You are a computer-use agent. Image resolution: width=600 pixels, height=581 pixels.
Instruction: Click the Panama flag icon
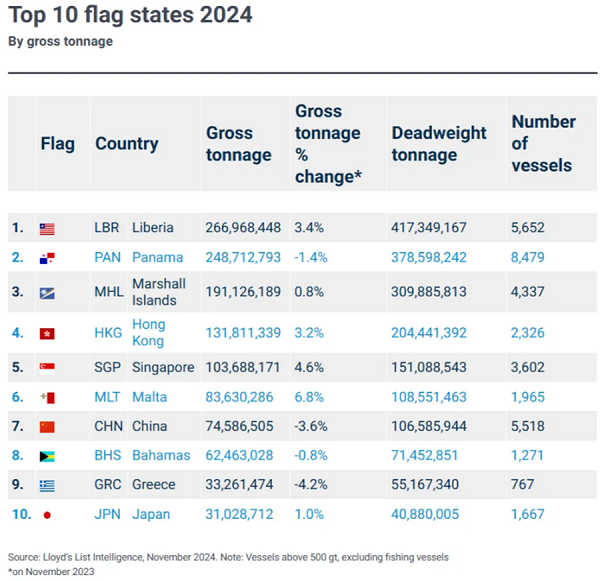click(x=47, y=257)
